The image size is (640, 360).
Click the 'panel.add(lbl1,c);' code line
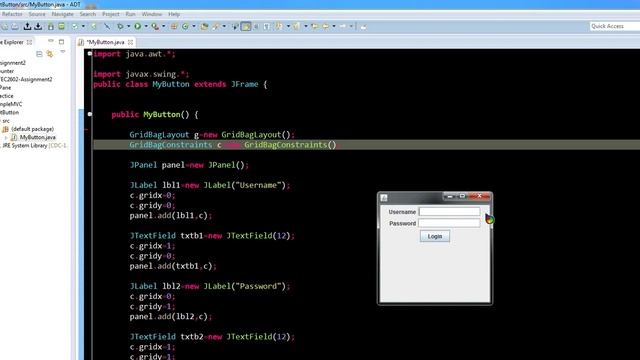coord(171,216)
